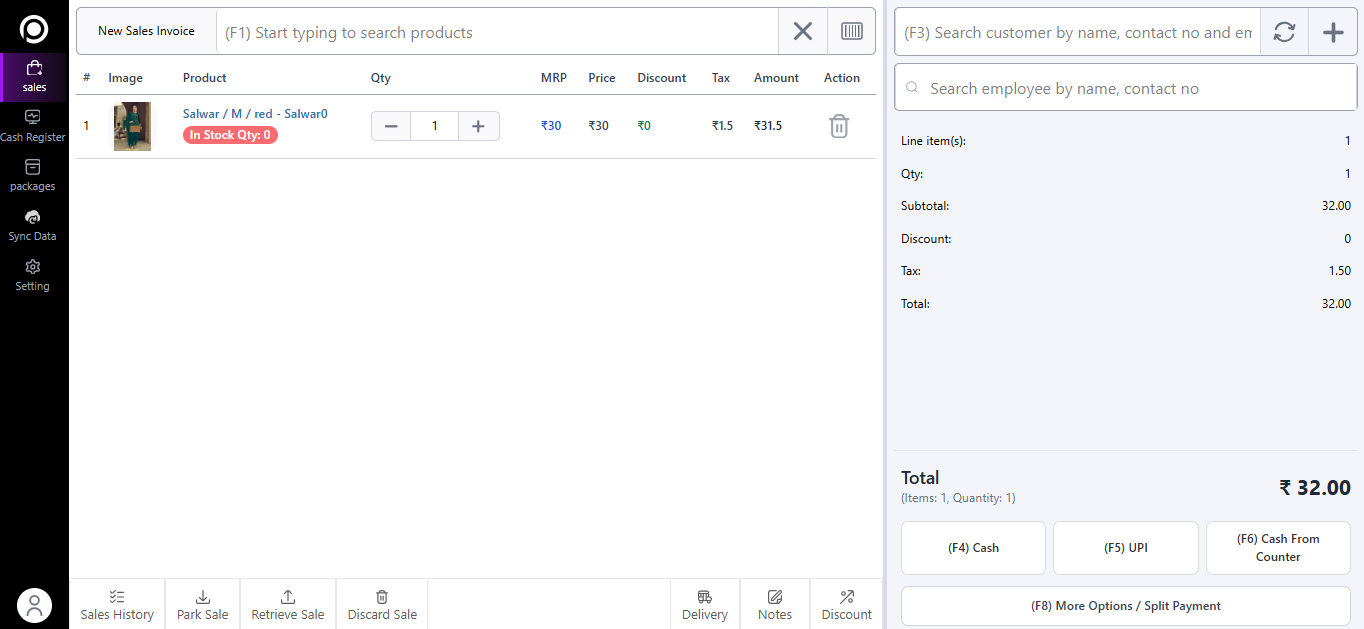This screenshot has width=1364, height=629.
Task: Pay using (F4) Cash button
Action: pos(973,548)
